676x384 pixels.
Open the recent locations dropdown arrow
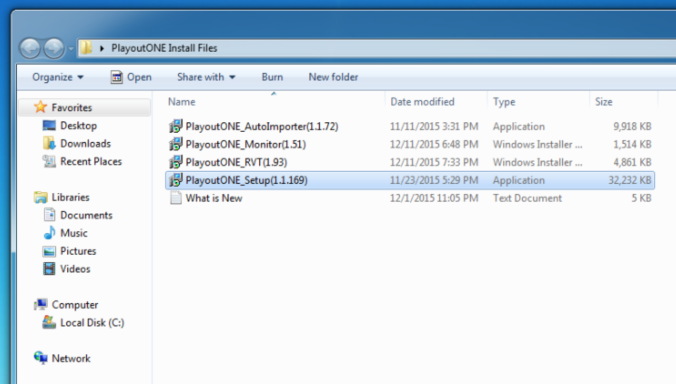[x=71, y=48]
